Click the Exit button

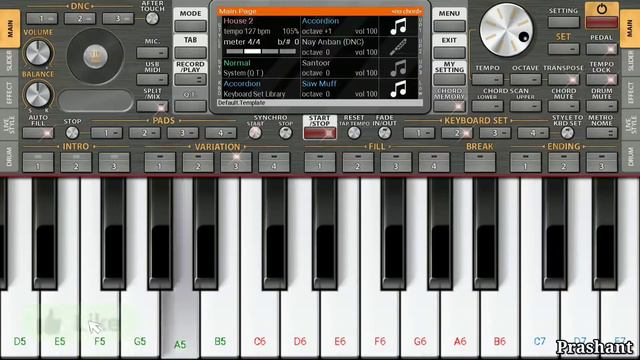coord(449,52)
